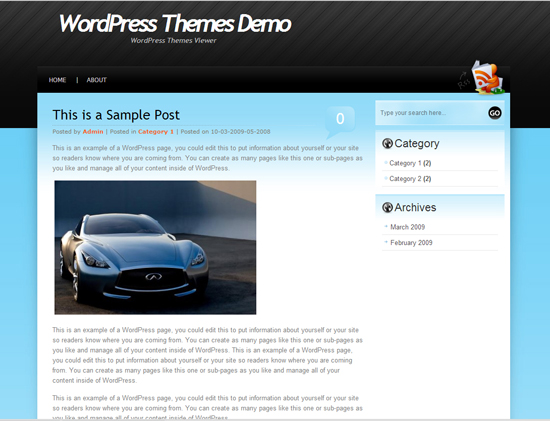Viewport: 550px width, 421px height.
Task: Click the 'Posted on 10-03-2009-05-2008' date text
Action: (225, 132)
